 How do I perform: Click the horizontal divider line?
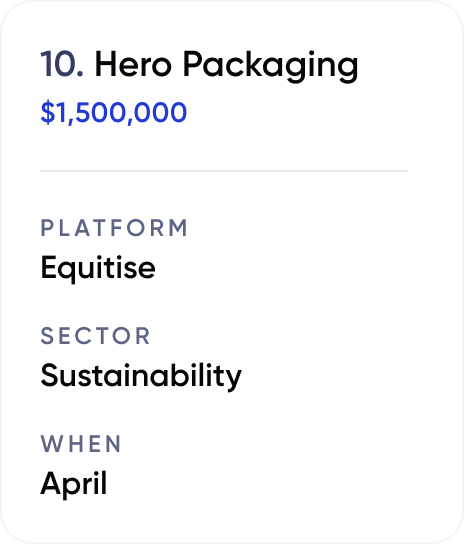click(224, 171)
